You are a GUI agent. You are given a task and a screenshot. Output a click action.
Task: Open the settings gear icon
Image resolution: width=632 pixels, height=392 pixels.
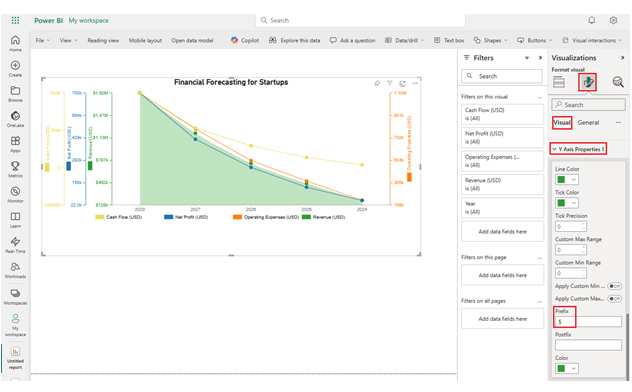613,20
